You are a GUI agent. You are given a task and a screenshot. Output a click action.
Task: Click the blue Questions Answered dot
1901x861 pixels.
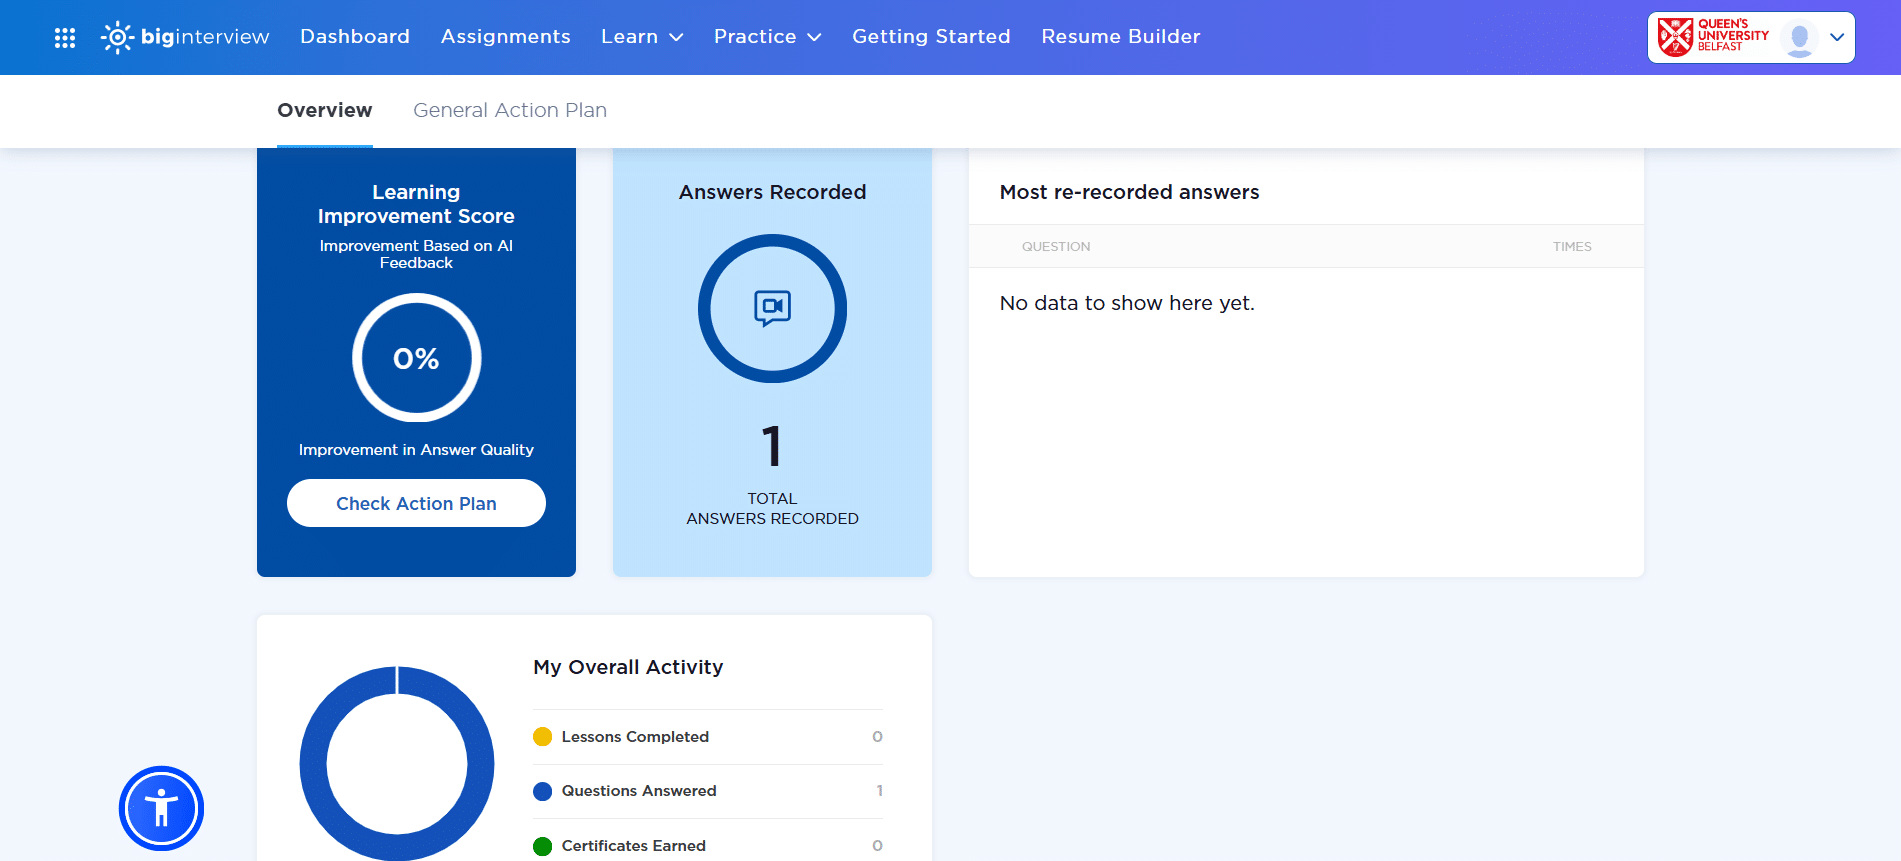[543, 791]
